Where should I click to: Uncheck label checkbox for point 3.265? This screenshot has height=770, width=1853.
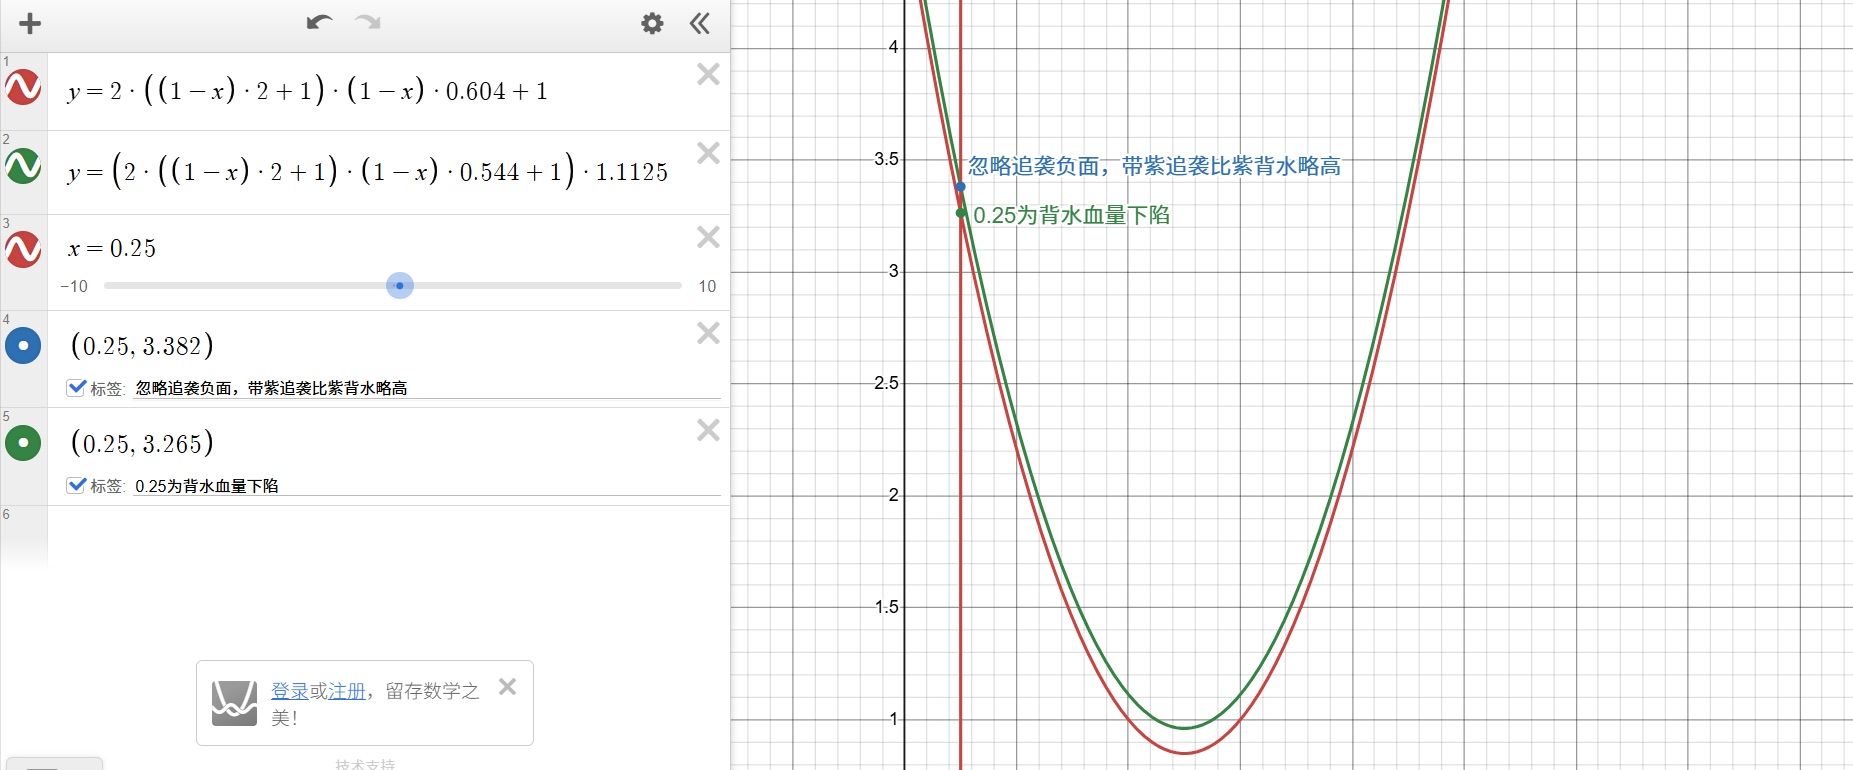tap(77, 485)
